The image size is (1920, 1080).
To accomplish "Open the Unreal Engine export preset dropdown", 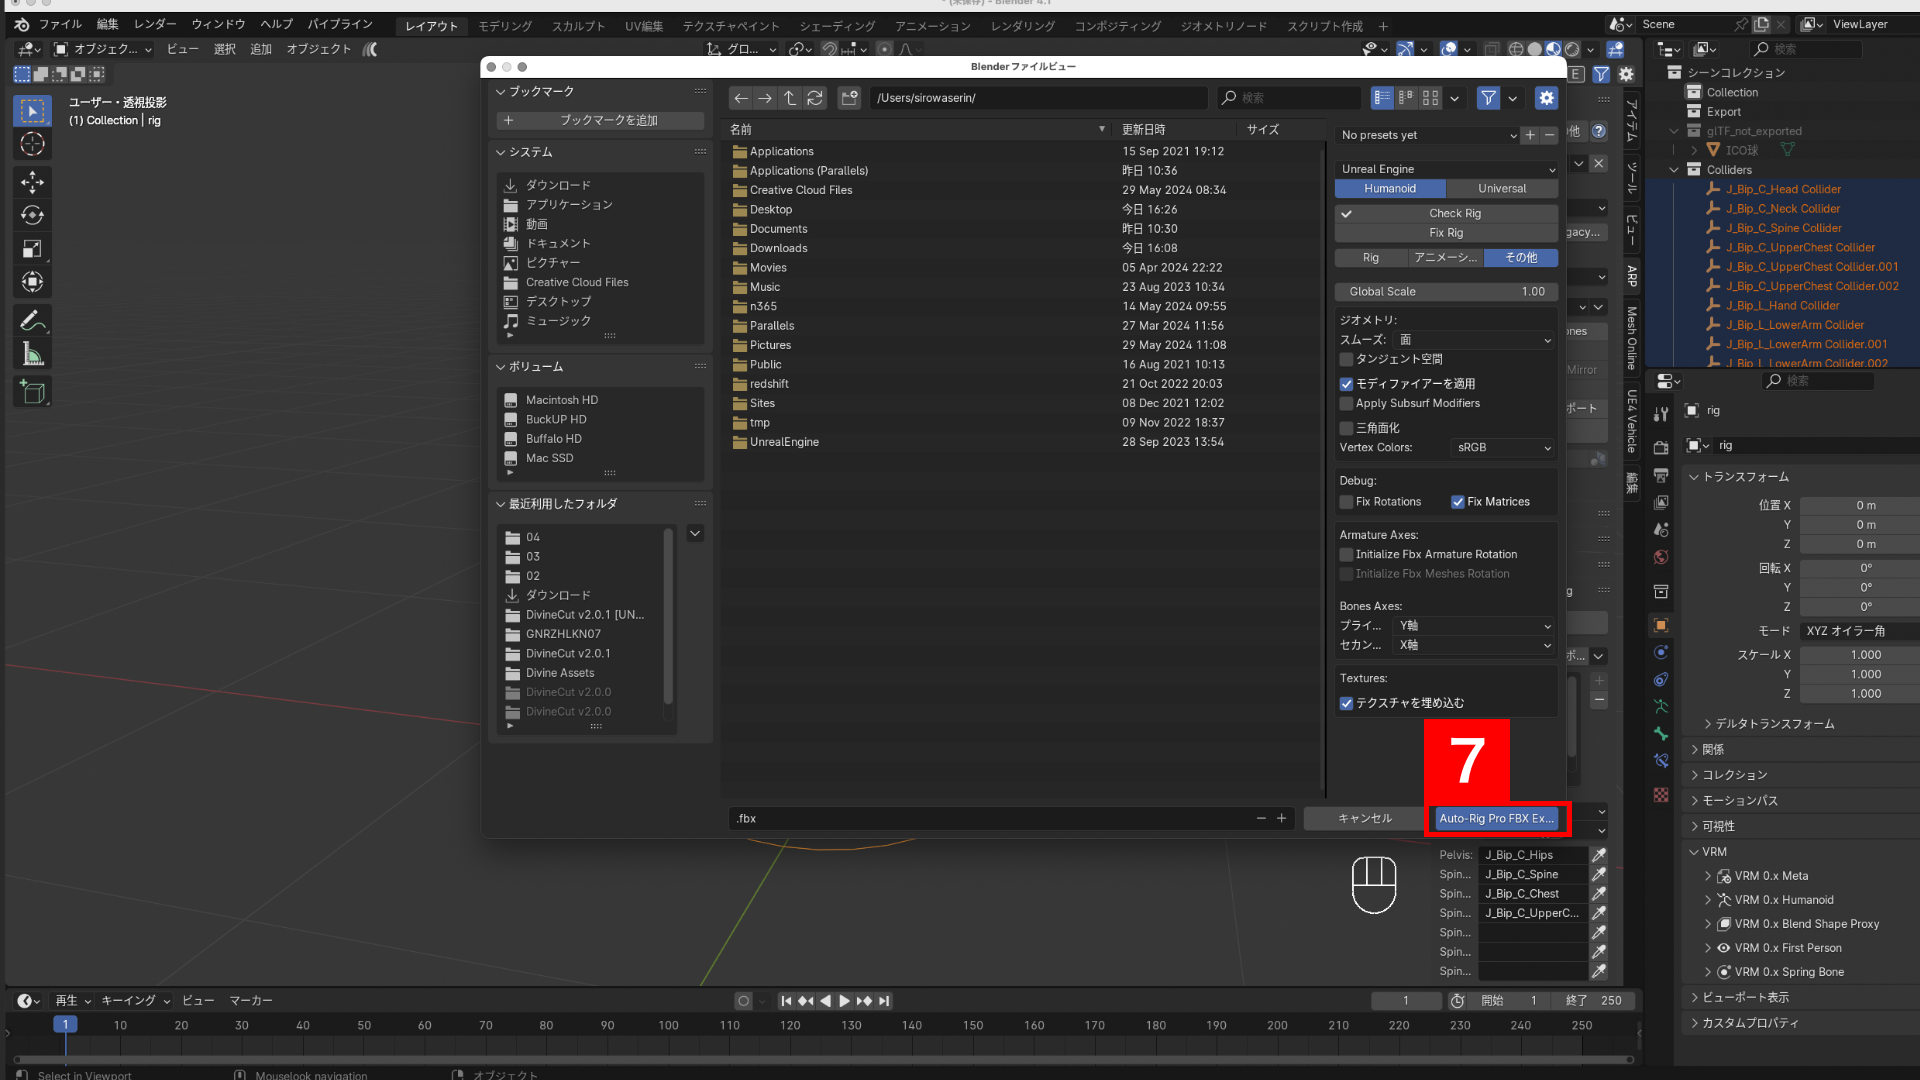I will click(1447, 168).
